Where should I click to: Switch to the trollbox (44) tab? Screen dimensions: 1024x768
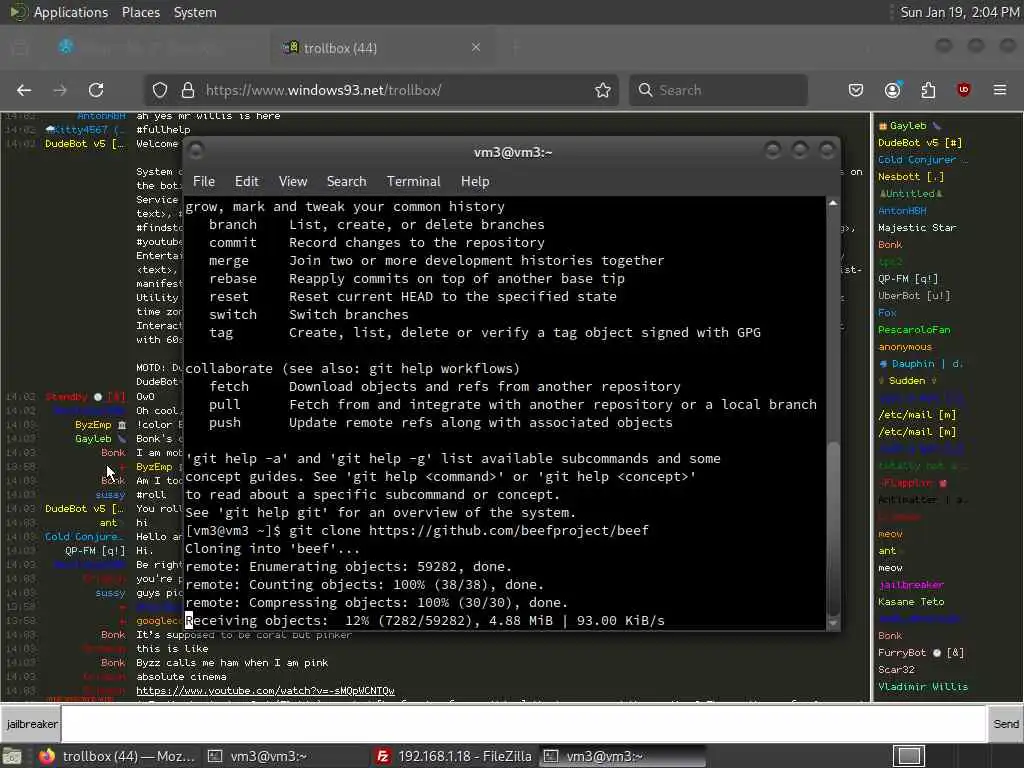[x=382, y=48]
